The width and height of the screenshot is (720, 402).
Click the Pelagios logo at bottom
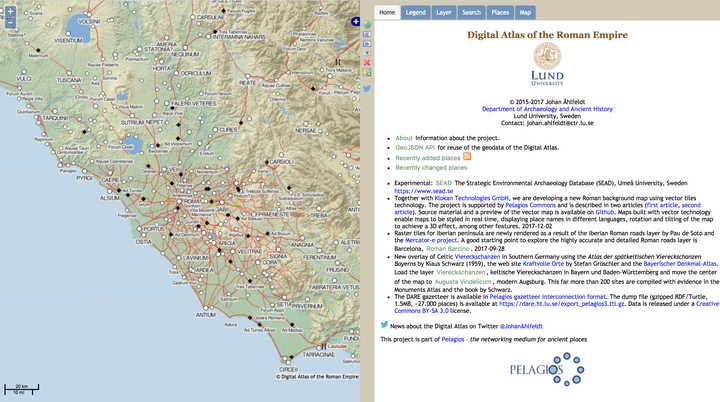click(x=547, y=369)
